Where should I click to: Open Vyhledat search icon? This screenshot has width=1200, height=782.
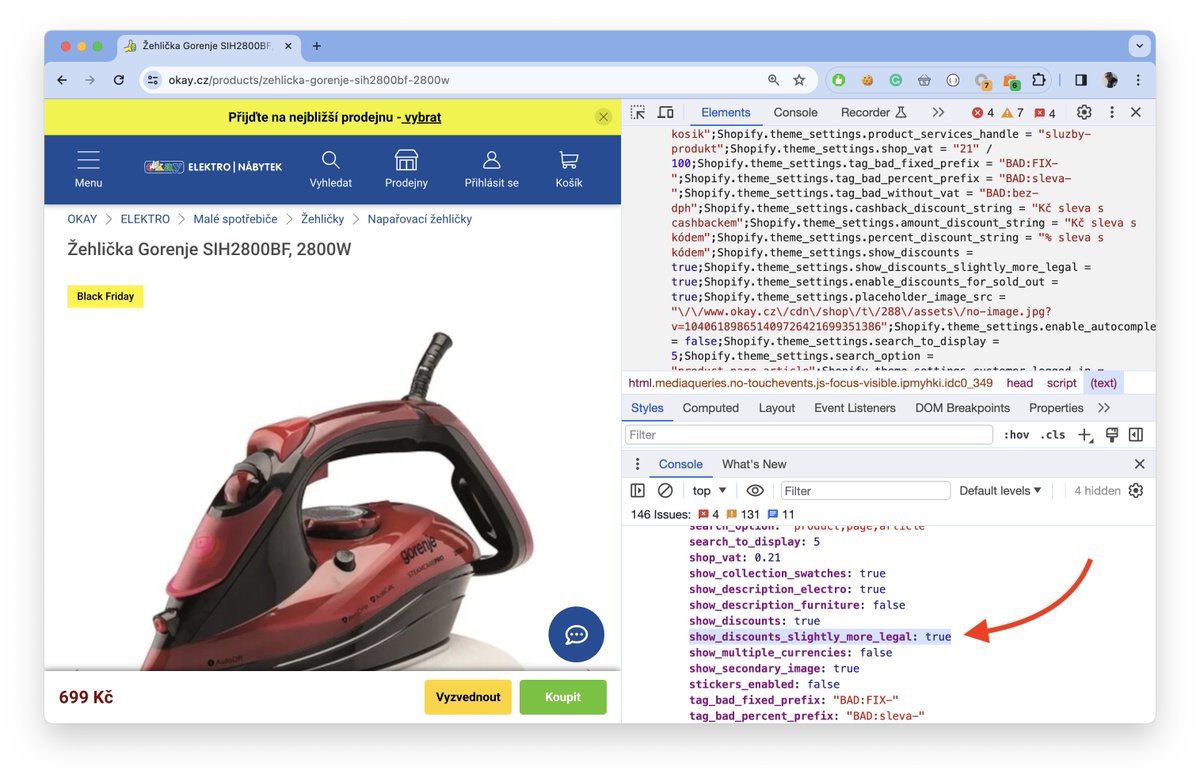pos(330,169)
